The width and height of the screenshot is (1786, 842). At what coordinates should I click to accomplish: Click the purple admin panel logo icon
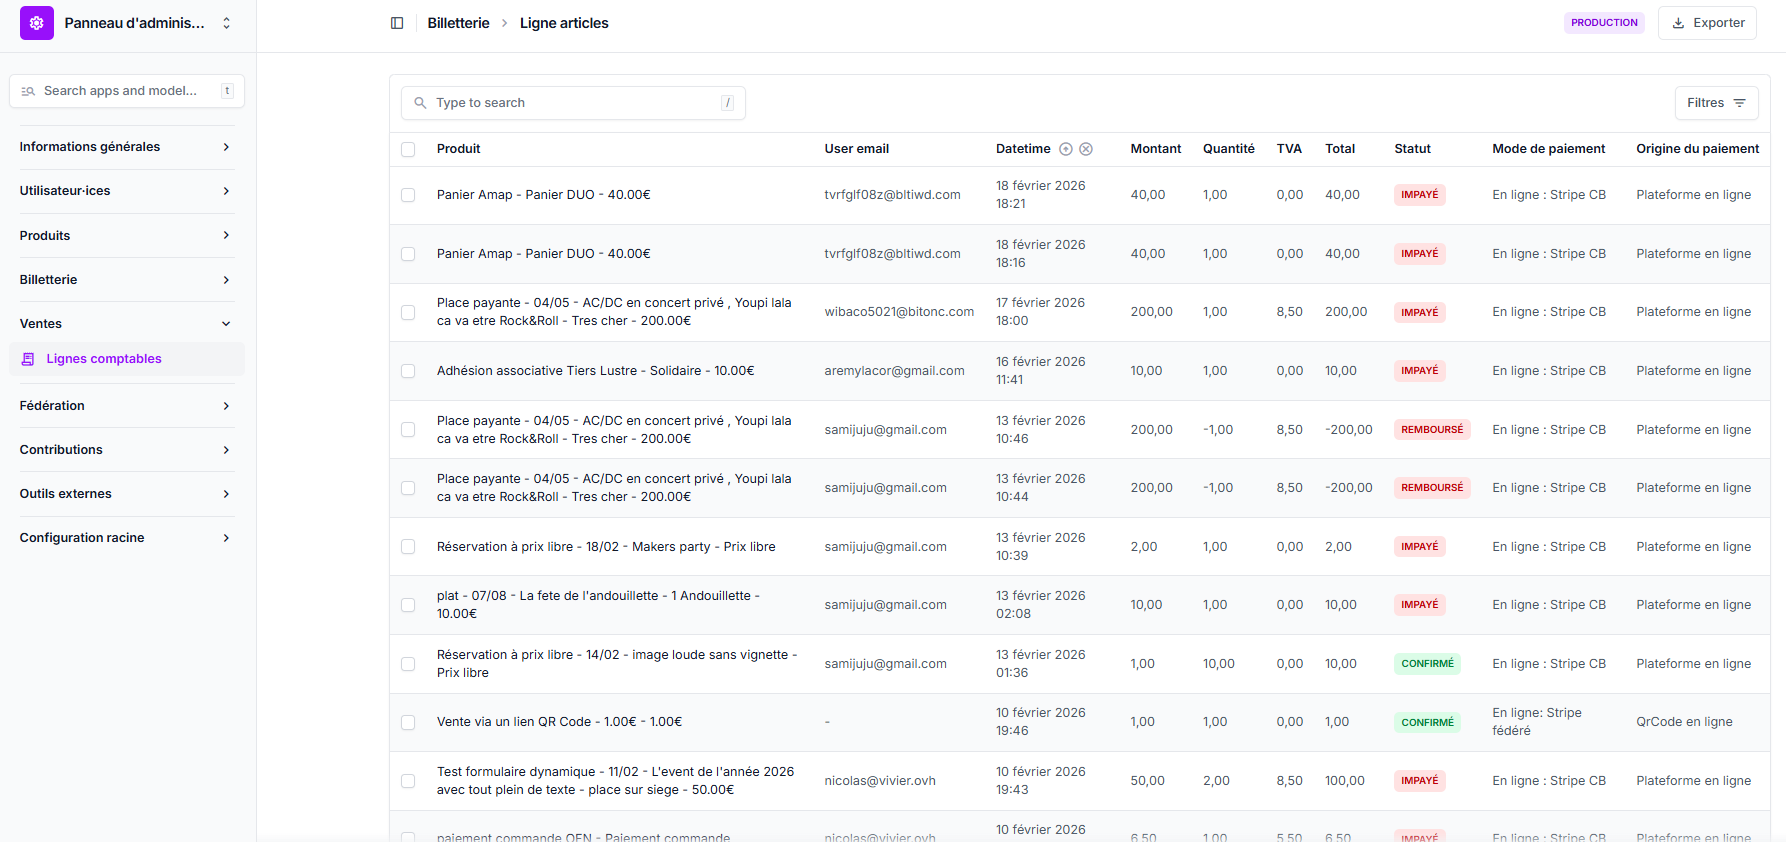tap(37, 23)
